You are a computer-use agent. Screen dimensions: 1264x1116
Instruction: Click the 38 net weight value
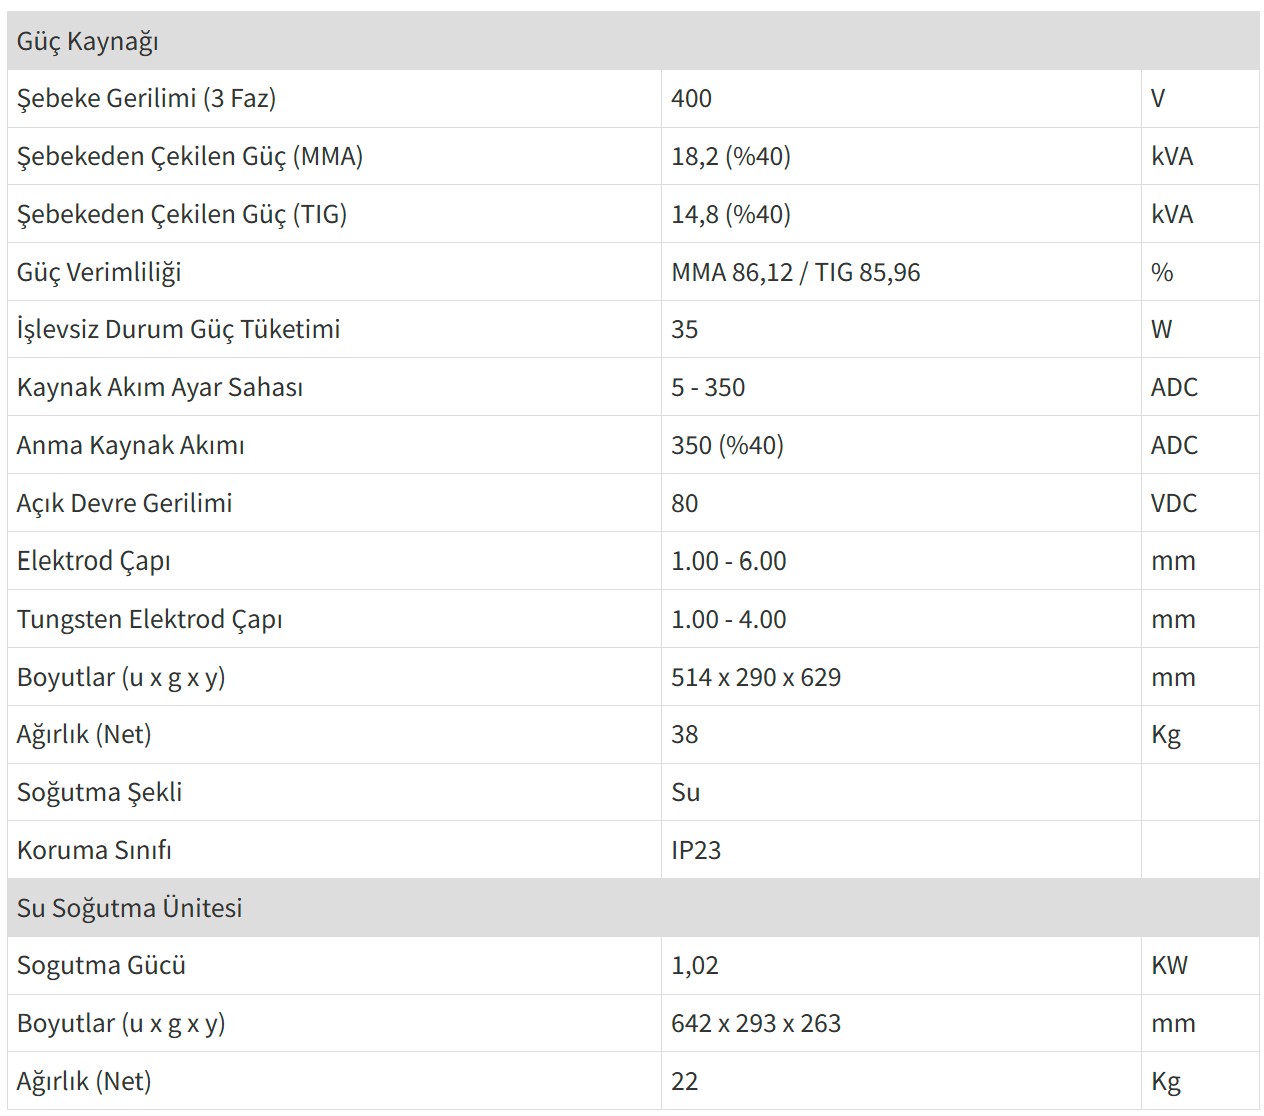click(x=685, y=734)
